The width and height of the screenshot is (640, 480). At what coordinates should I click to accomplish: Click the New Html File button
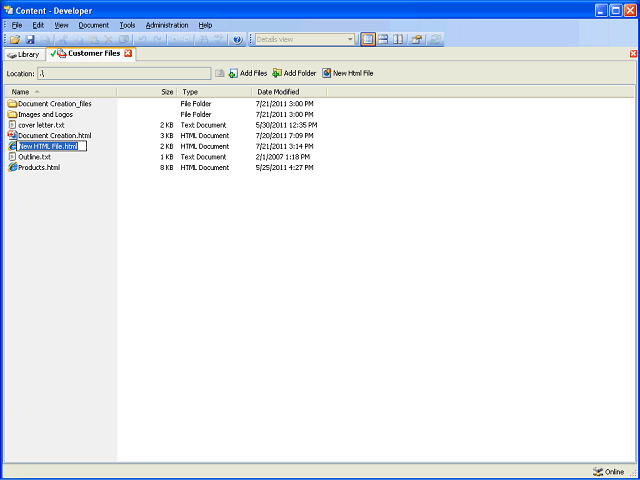(348, 73)
